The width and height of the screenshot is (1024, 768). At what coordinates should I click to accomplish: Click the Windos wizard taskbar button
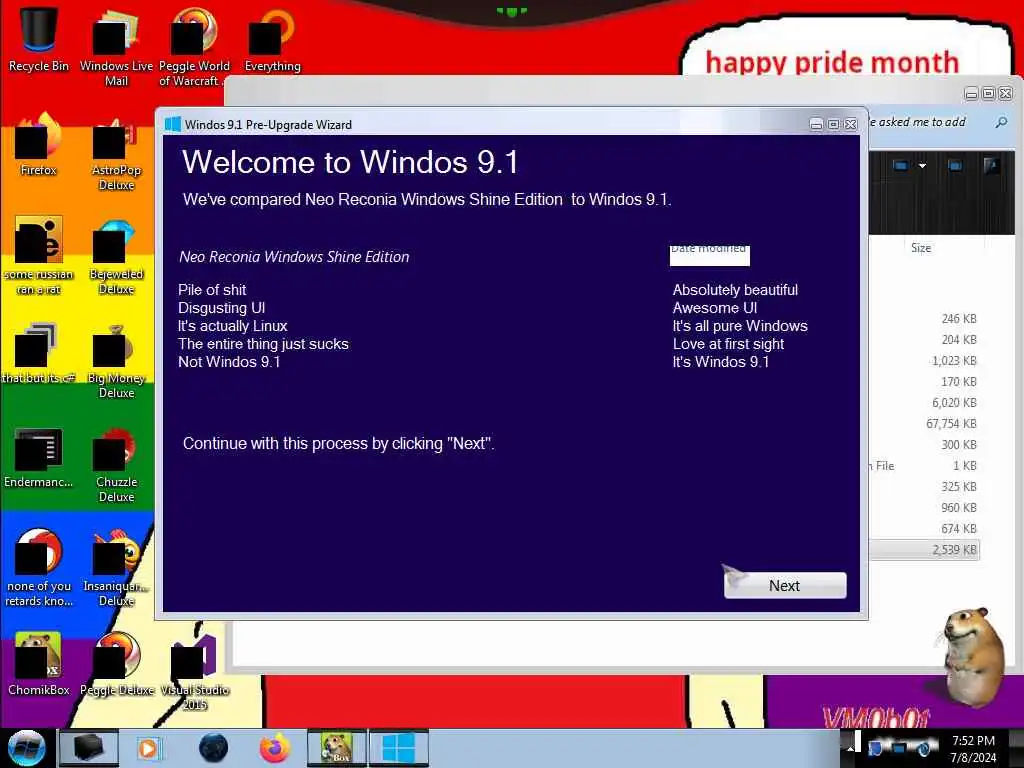click(x=398, y=748)
